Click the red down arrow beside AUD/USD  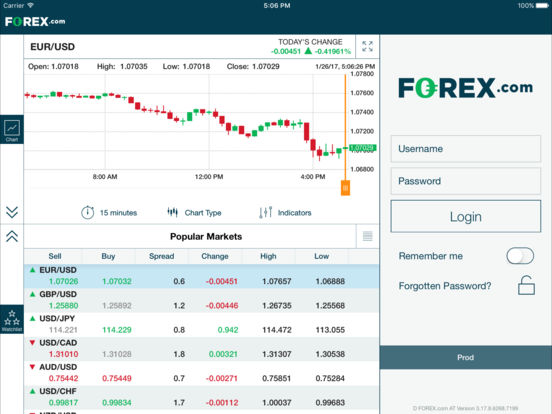(x=32, y=367)
